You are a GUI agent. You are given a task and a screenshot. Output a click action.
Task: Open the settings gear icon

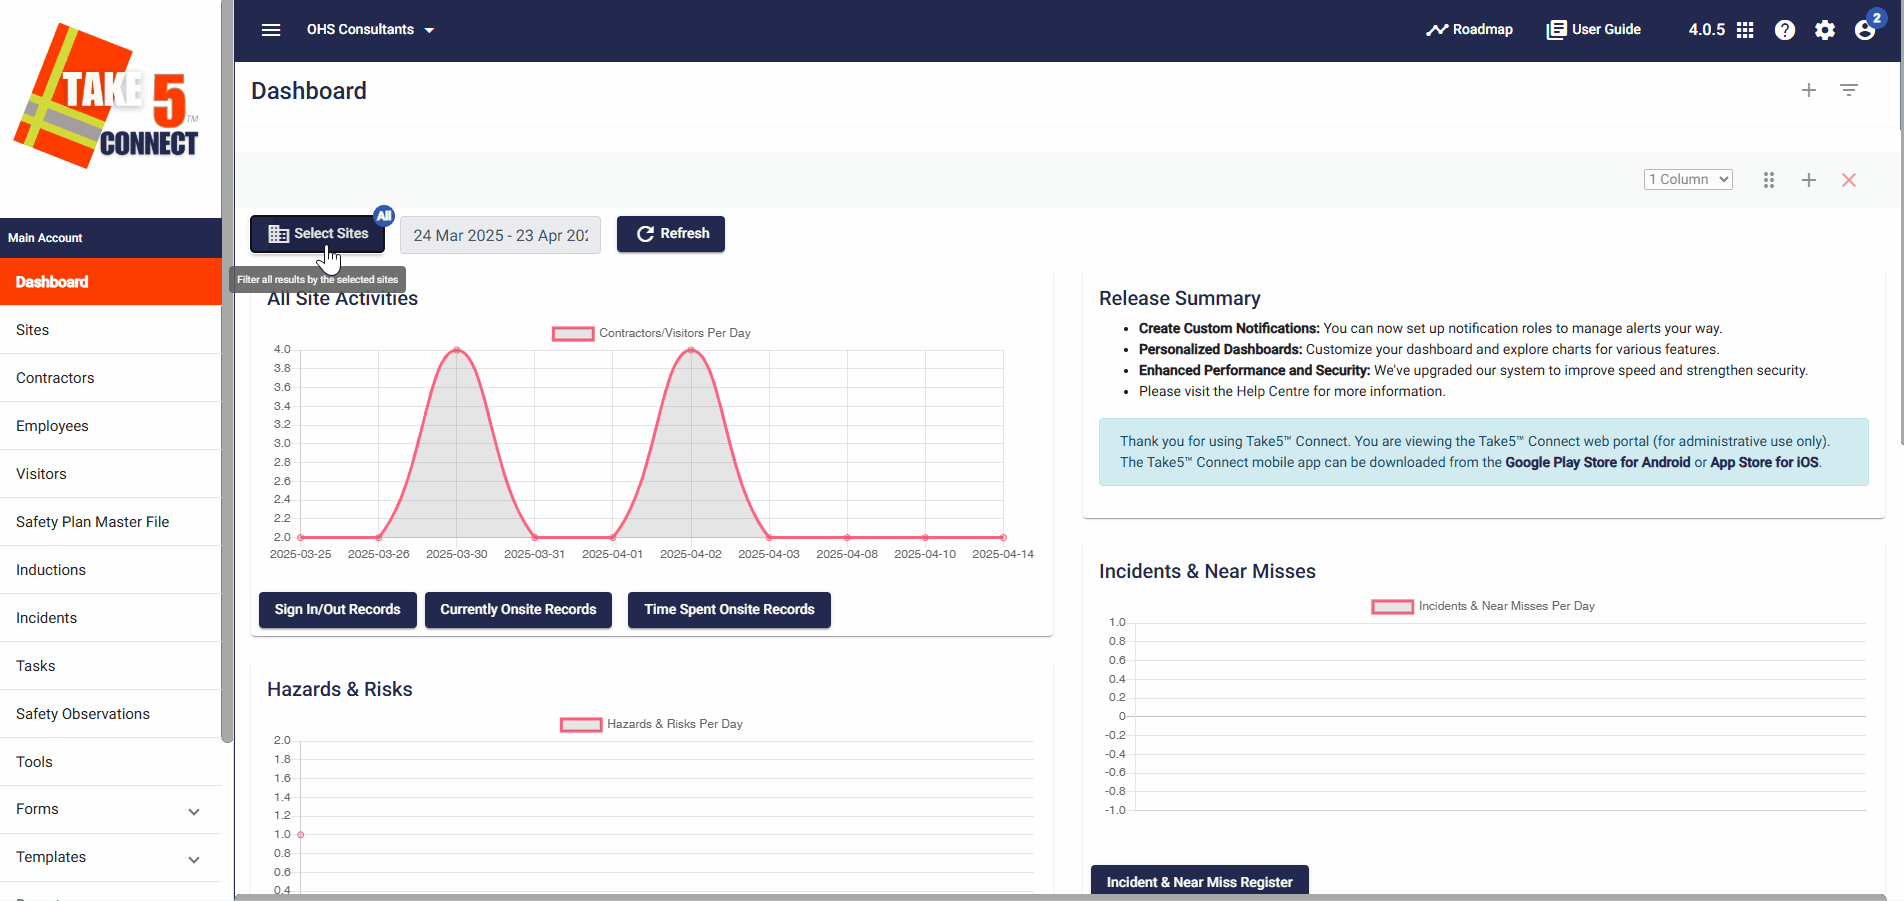[1825, 30]
